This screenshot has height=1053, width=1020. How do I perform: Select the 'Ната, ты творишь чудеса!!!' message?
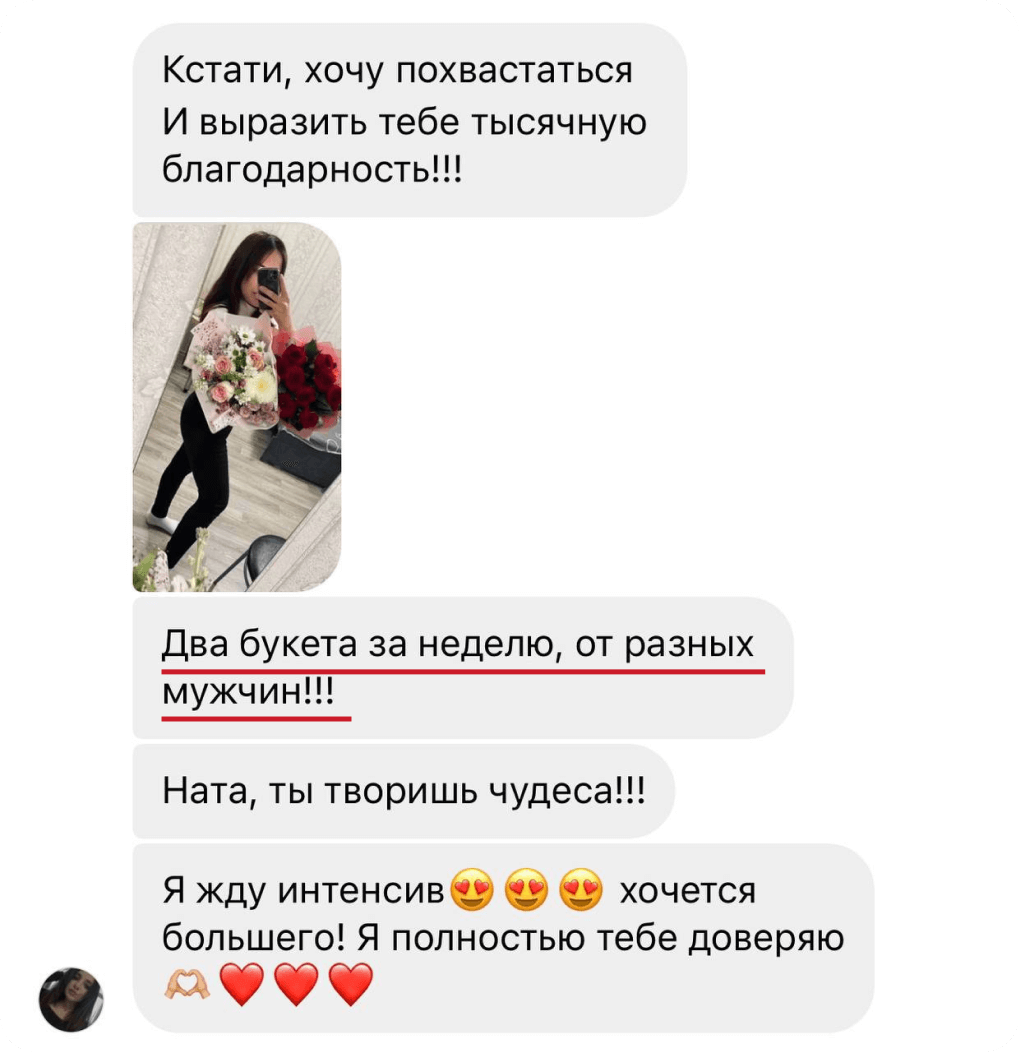pos(404,791)
